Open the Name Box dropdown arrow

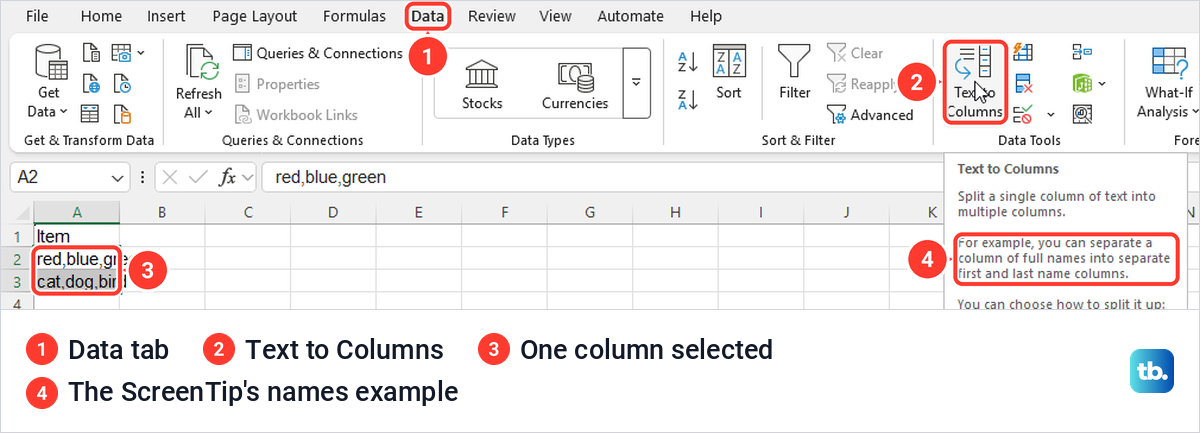pyautogui.click(x=117, y=178)
